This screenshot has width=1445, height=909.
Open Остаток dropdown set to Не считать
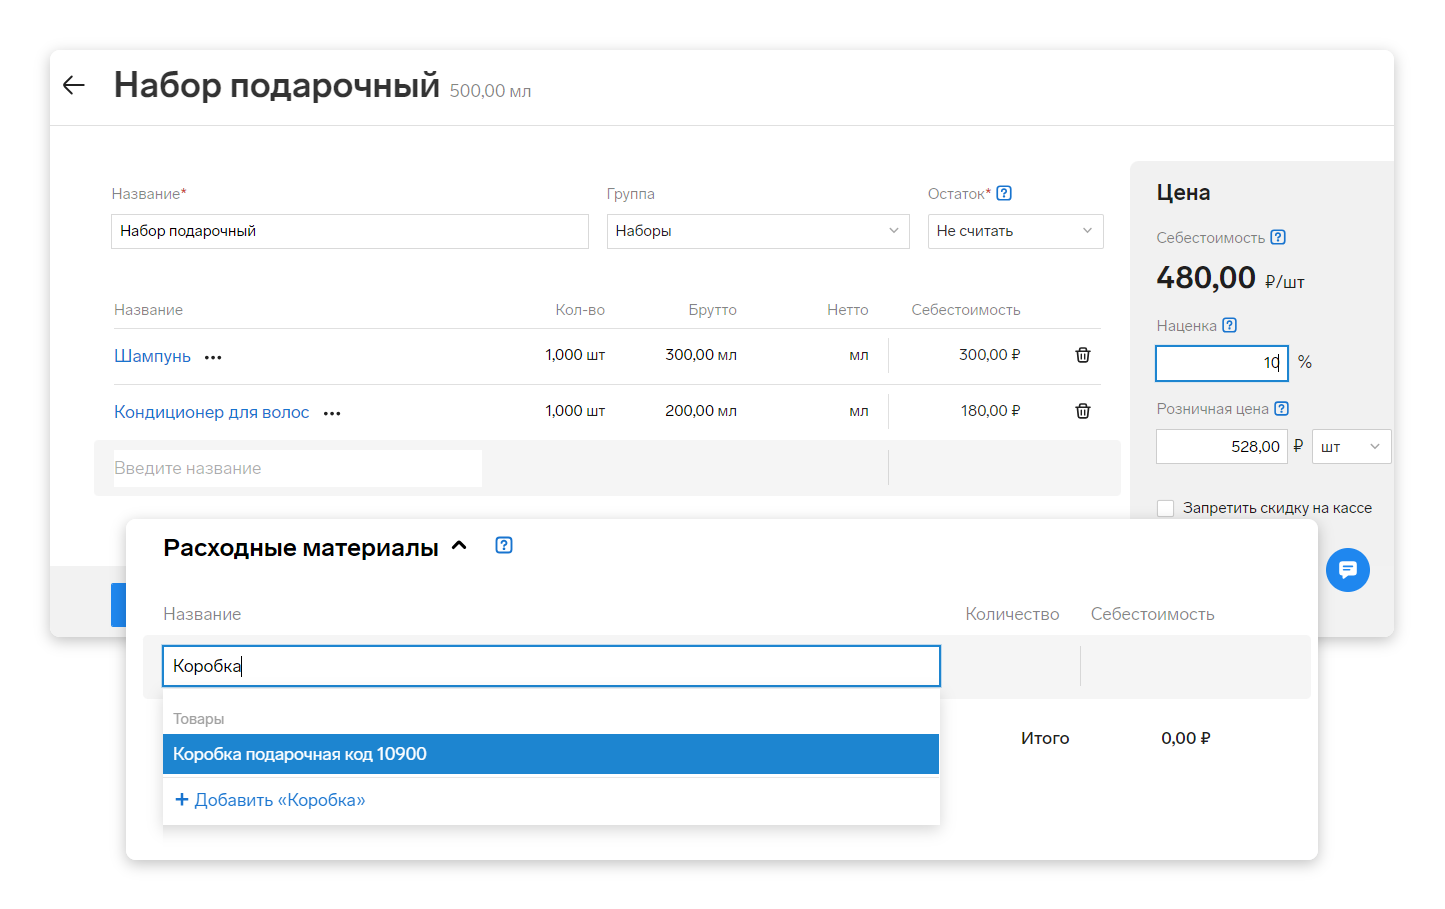1014,231
